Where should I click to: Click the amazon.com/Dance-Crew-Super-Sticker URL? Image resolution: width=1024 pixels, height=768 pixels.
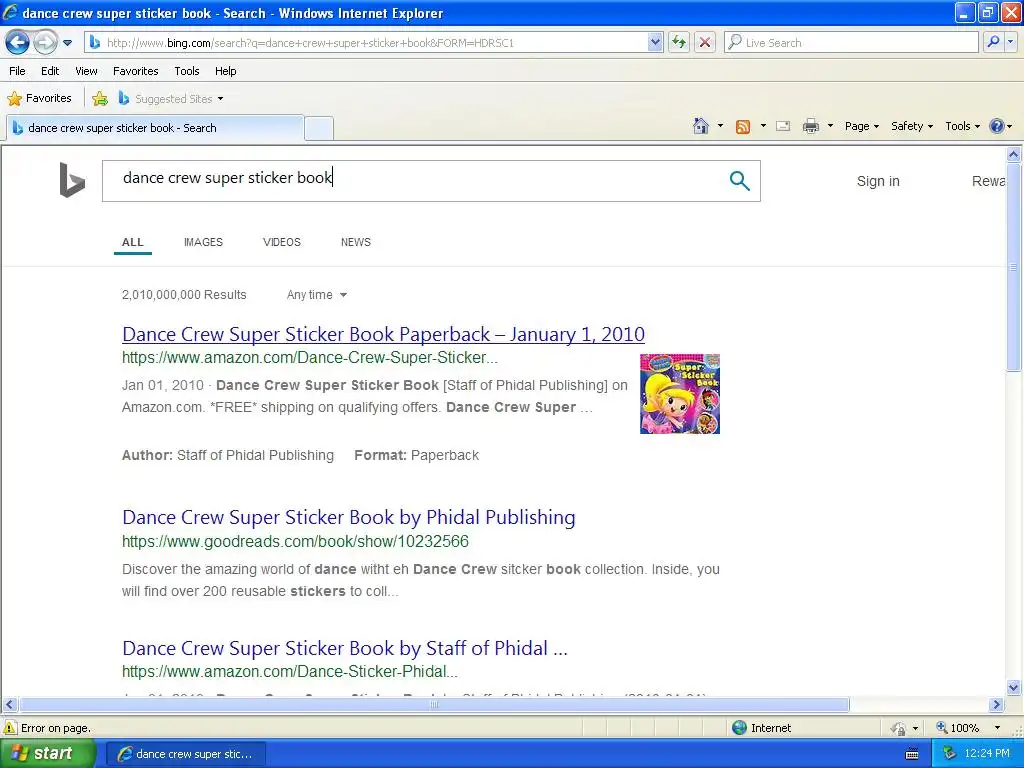coord(310,358)
